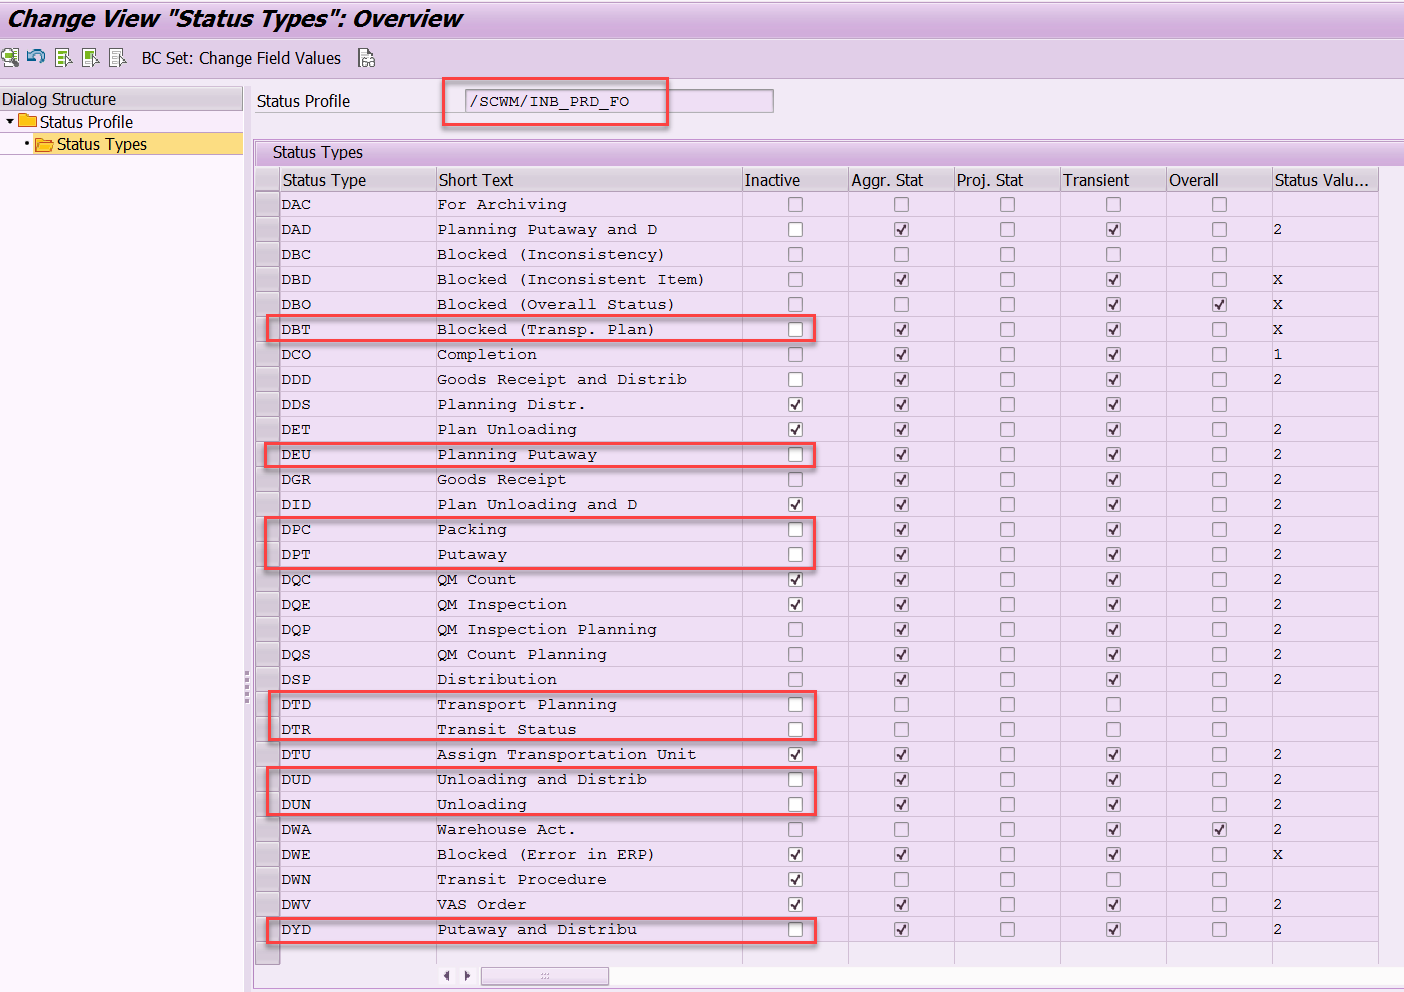Viewport: 1404px width, 992px height.
Task: Toggle Inactive checkbox for DUD row
Action: click(x=795, y=779)
